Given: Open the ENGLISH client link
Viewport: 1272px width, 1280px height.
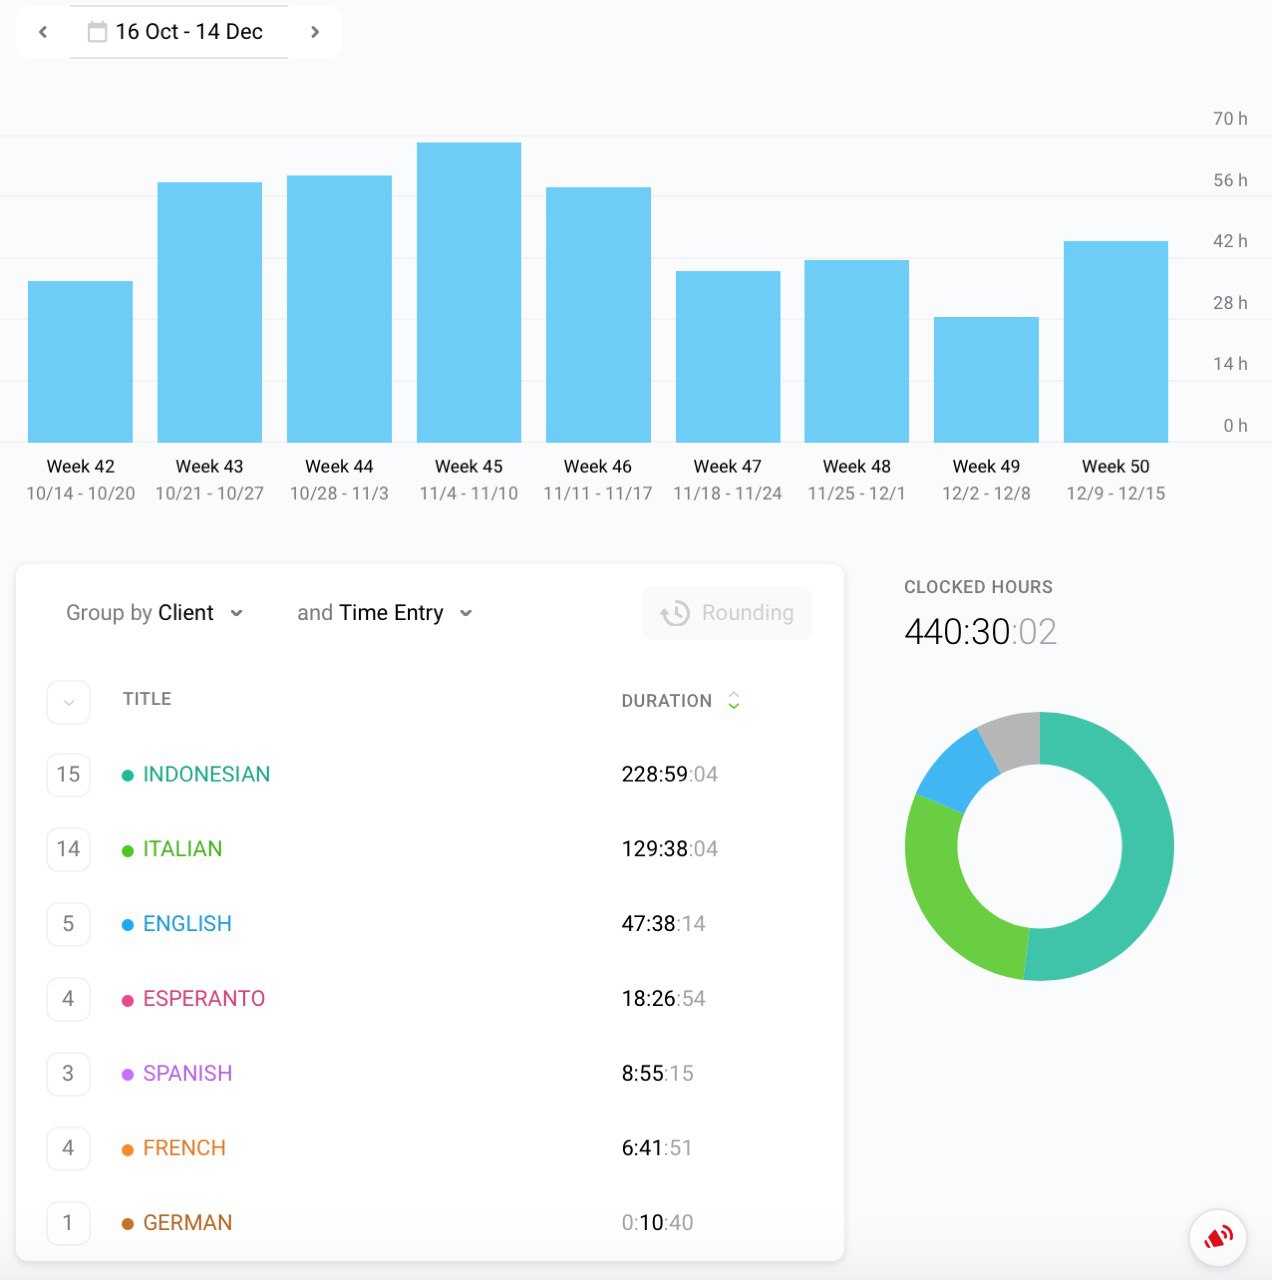Looking at the screenshot, I should tap(187, 924).
